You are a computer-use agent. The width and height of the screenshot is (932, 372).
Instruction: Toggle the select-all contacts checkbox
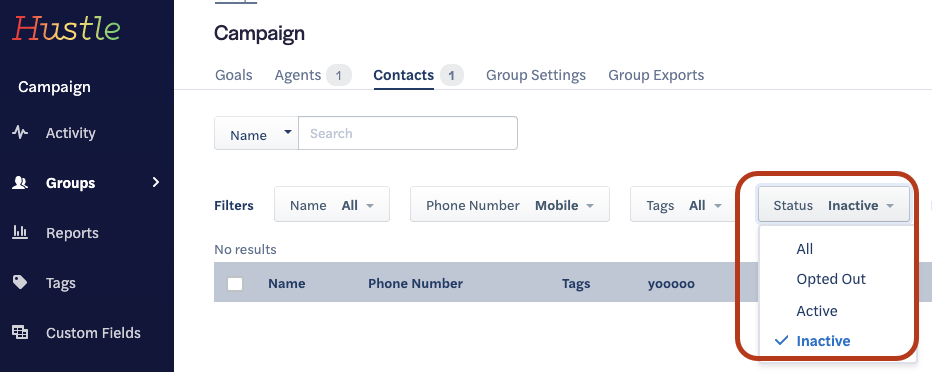[x=235, y=283]
